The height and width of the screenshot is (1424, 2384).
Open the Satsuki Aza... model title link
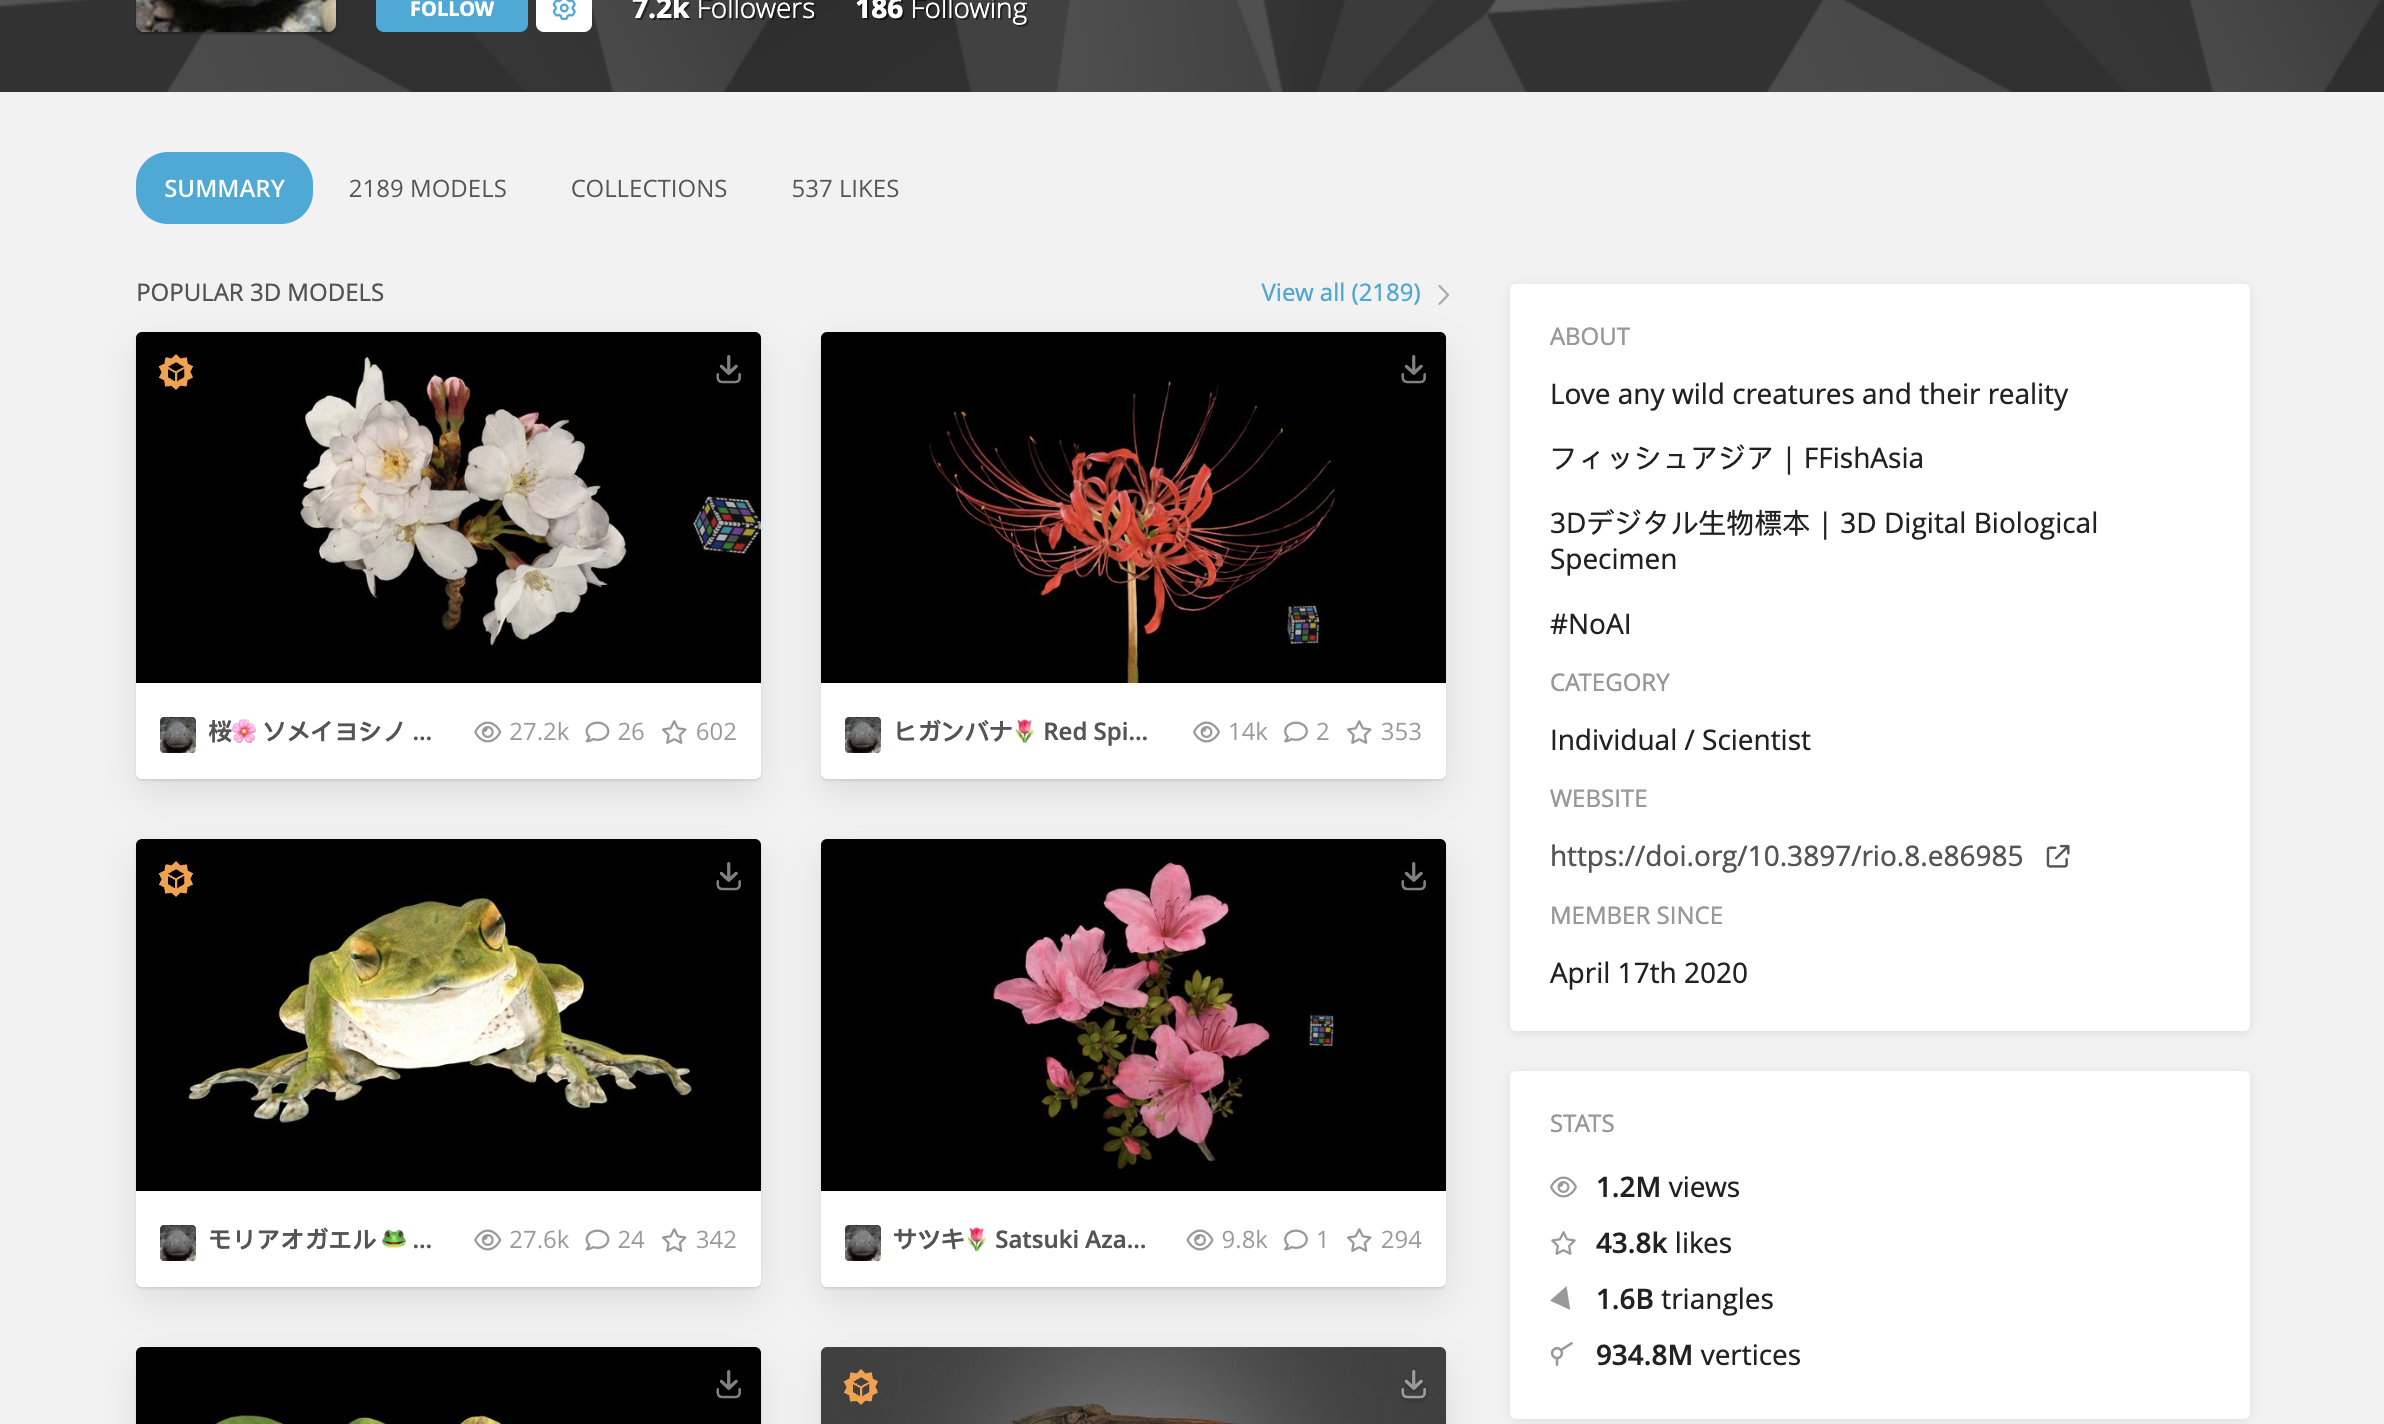(x=1019, y=1240)
